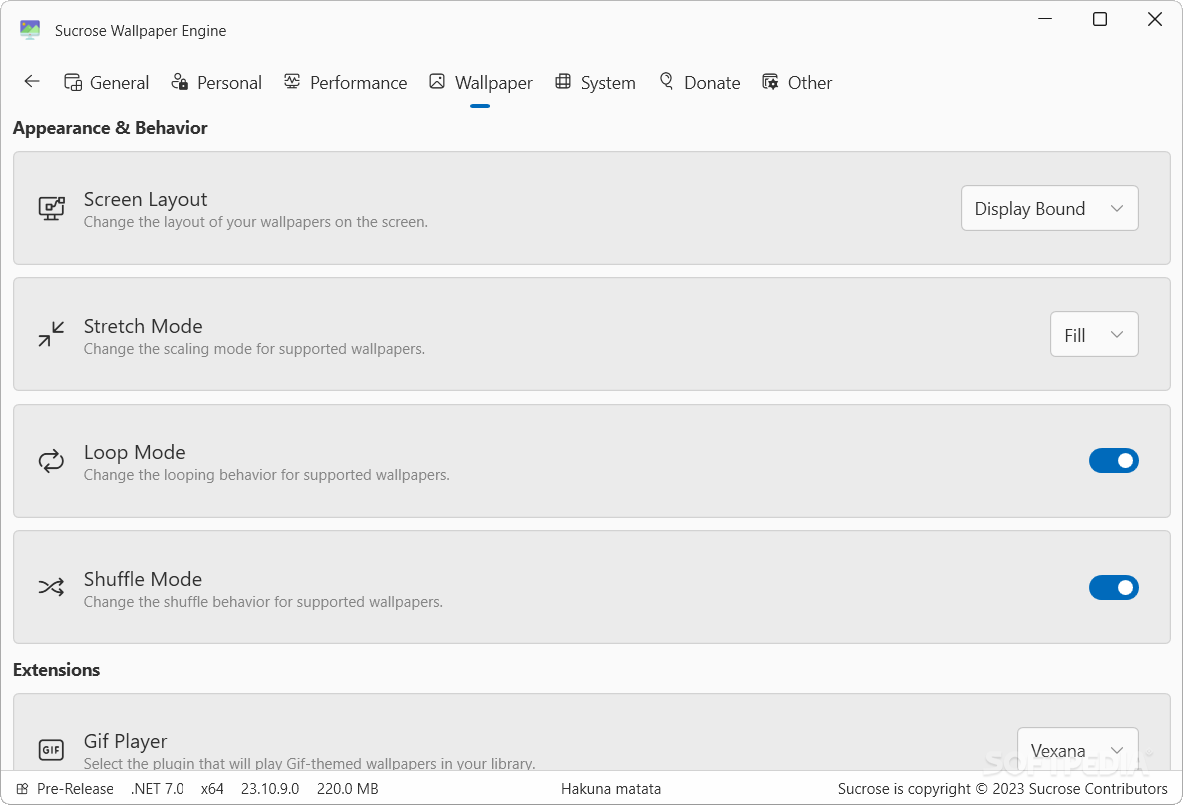Viewport: 1183px width, 805px height.
Task: Click the Sucrose copyright notice
Action: click(x=1003, y=788)
